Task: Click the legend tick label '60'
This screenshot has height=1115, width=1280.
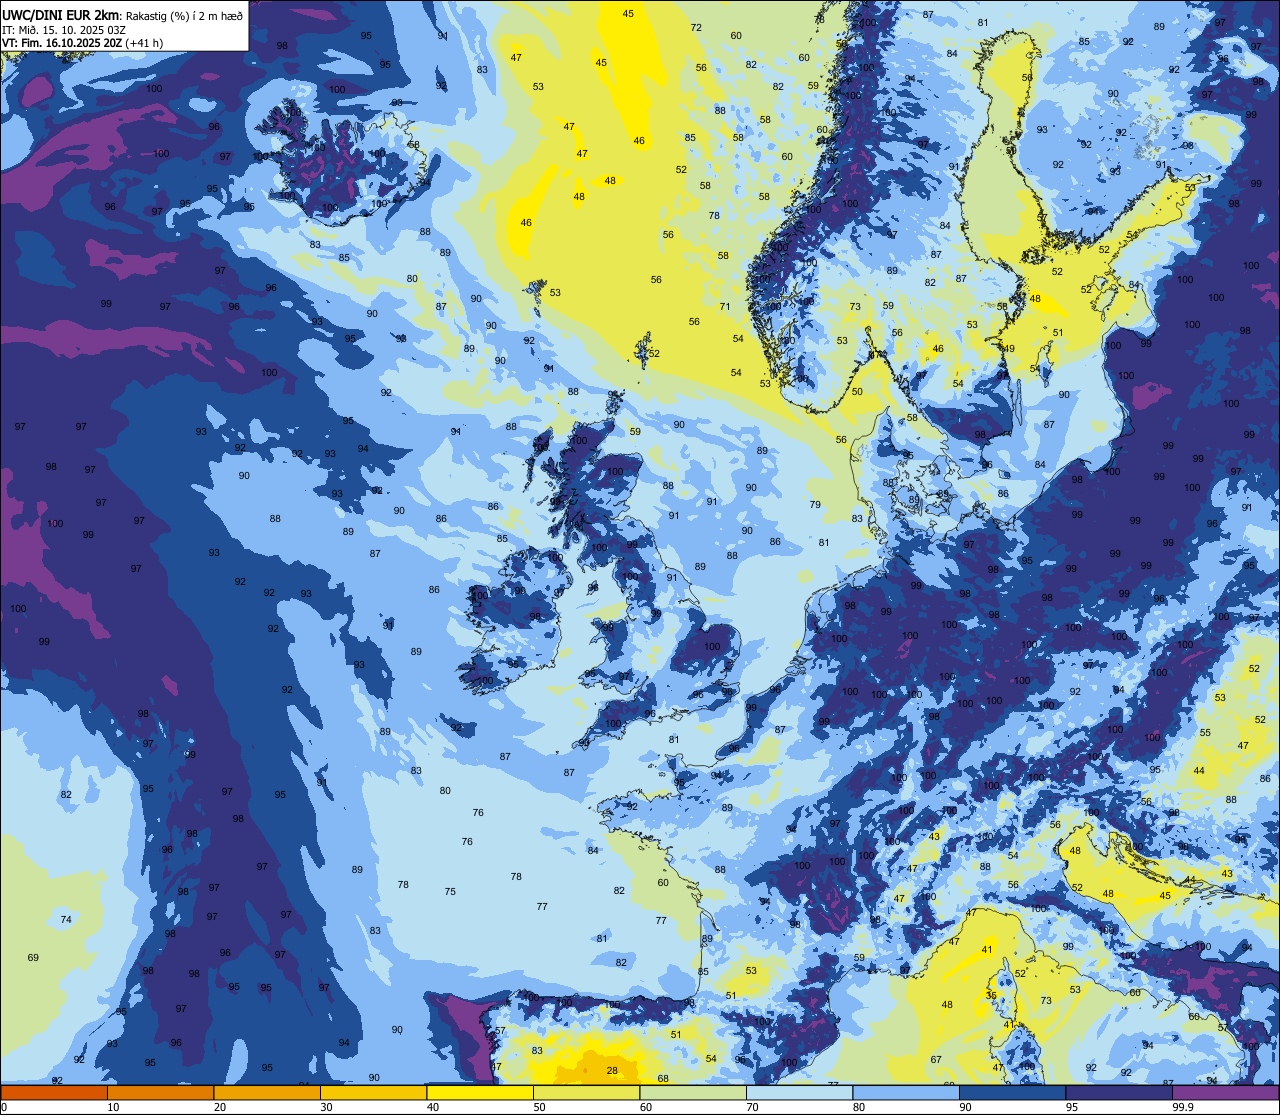Action: (646, 1107)
